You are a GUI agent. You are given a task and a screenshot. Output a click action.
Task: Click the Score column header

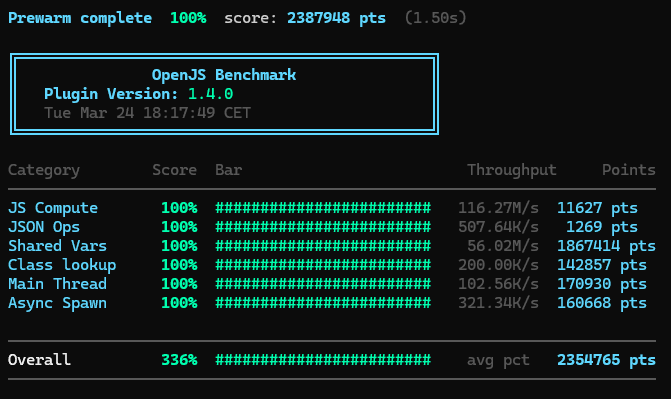175,170
